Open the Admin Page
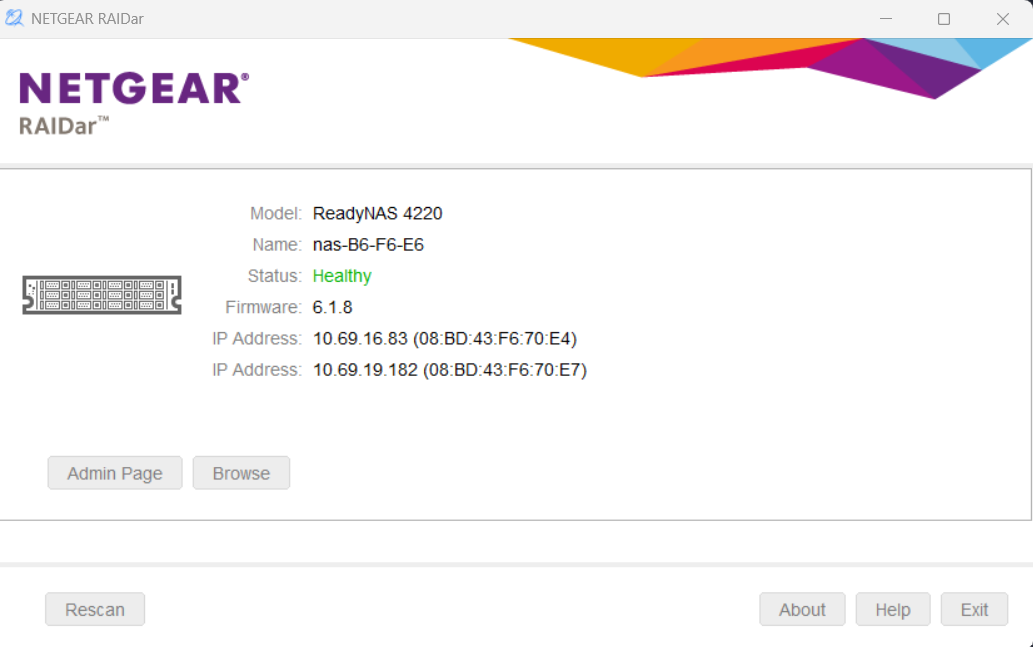The height and width of the screenshot is (647, 1033). pyautogui.click(x=115, y=473)
